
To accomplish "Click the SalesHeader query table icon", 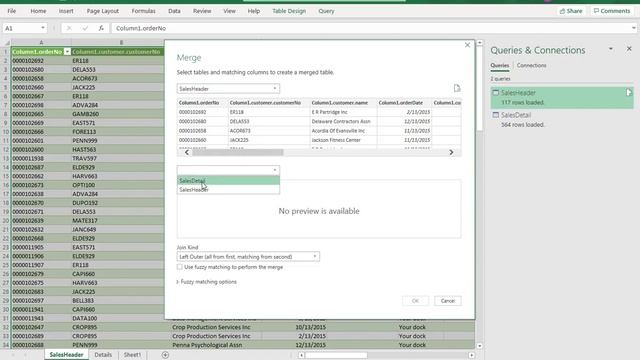I will tap(496, 93).
